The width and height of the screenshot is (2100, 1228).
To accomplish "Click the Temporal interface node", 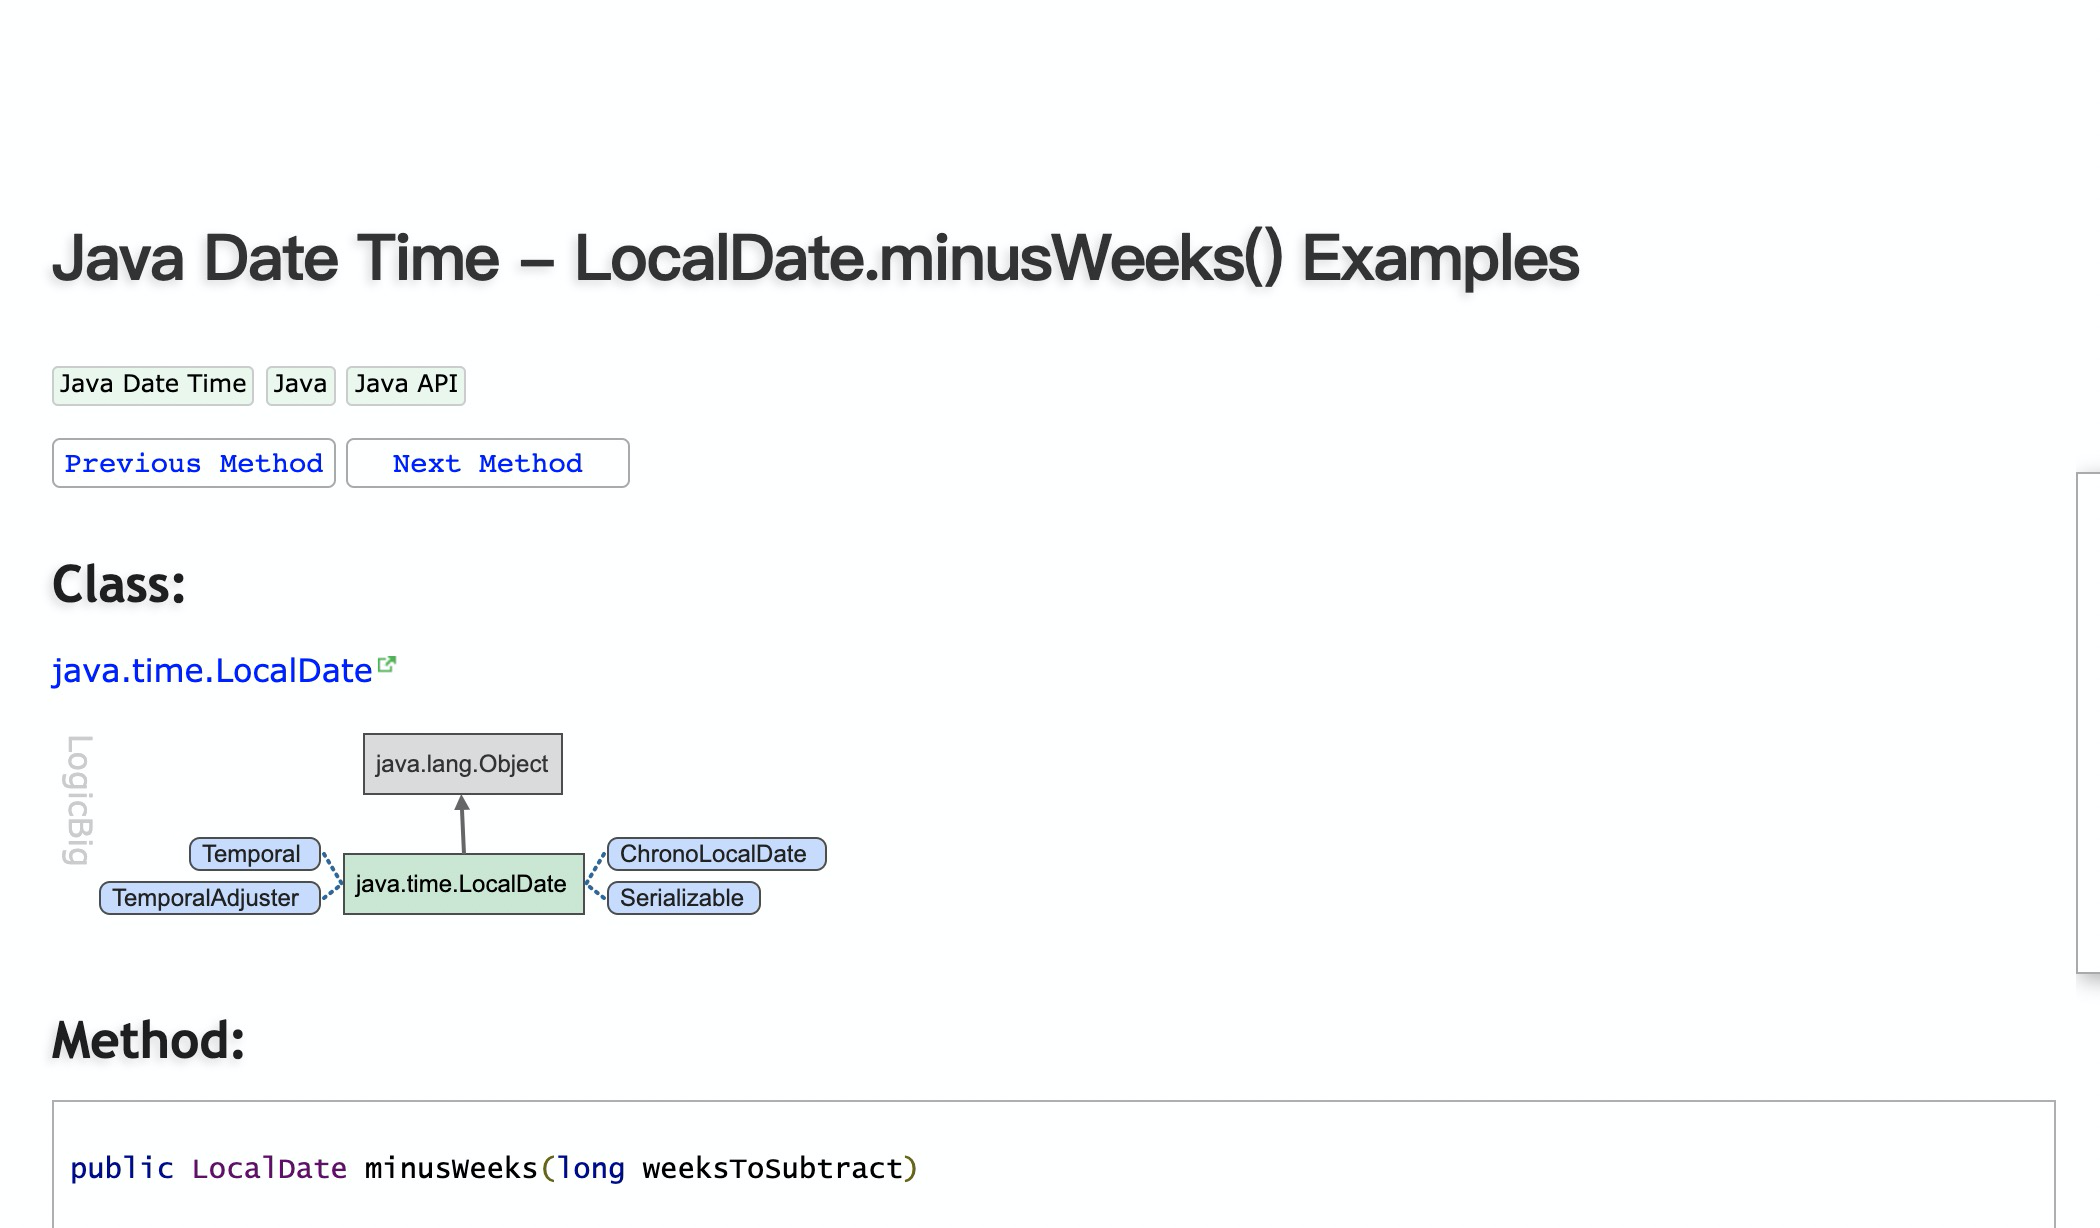I will 254,854.
